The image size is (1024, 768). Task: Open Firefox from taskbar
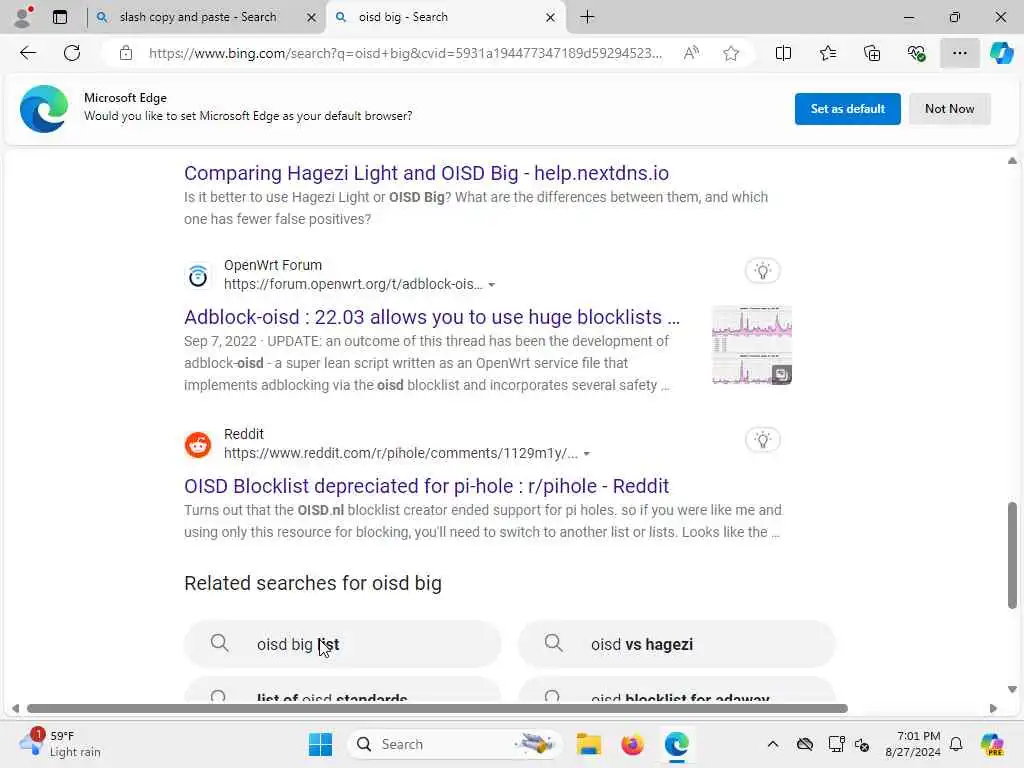point(632,744)
